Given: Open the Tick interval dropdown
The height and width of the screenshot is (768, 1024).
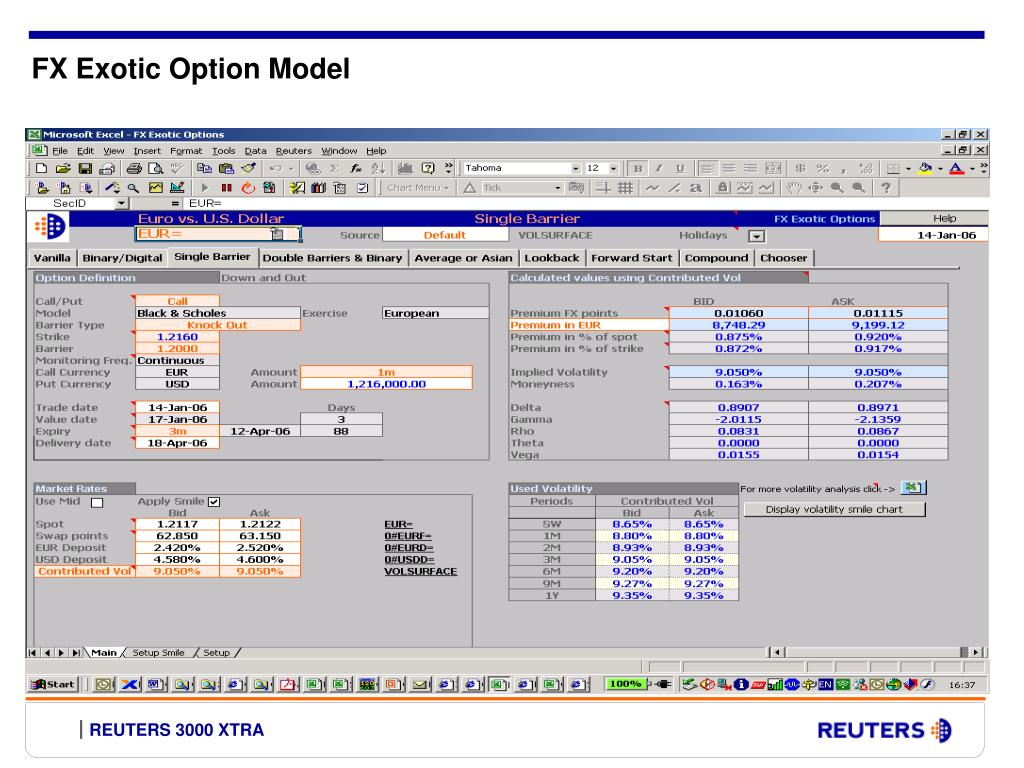Looking at the screenshot, I should (557, 188).
